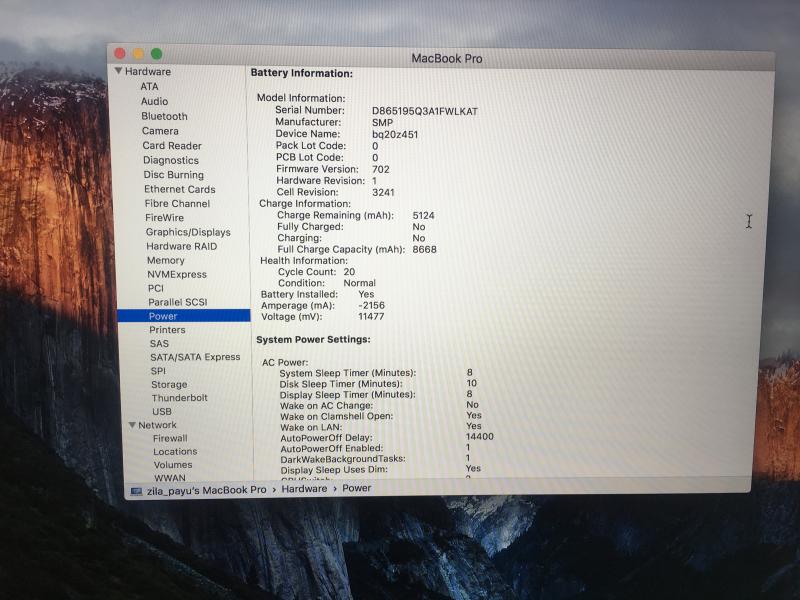Select Diagnostics in the sidebar

coord(171,160)
